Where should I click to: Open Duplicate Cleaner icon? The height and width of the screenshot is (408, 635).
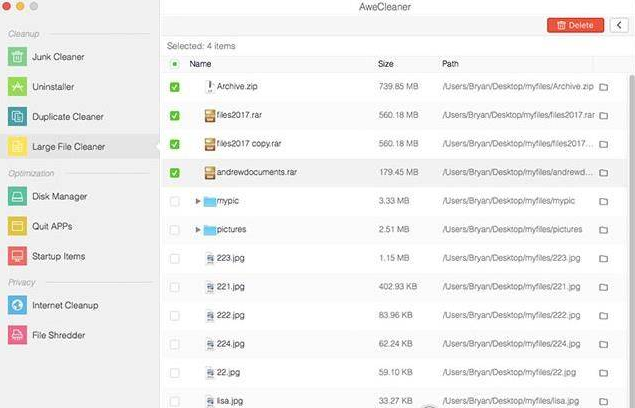pyautogui.click(x=17, y=117)
